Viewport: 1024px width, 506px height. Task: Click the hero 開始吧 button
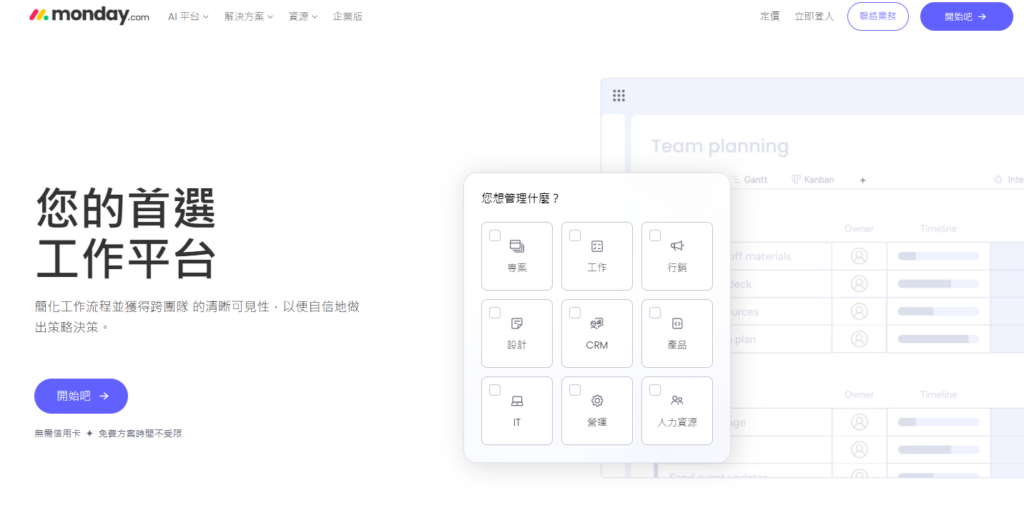tap(81, 396)
